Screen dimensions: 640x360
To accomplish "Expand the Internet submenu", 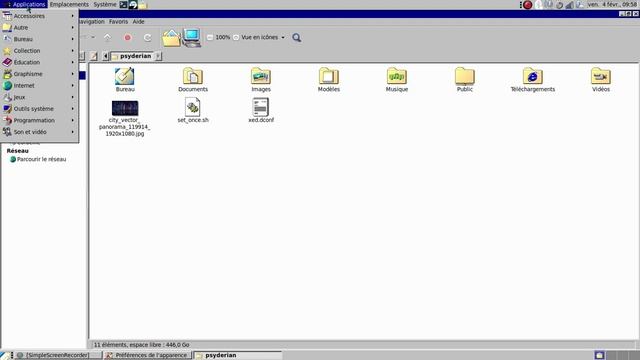I will point(39,86).
